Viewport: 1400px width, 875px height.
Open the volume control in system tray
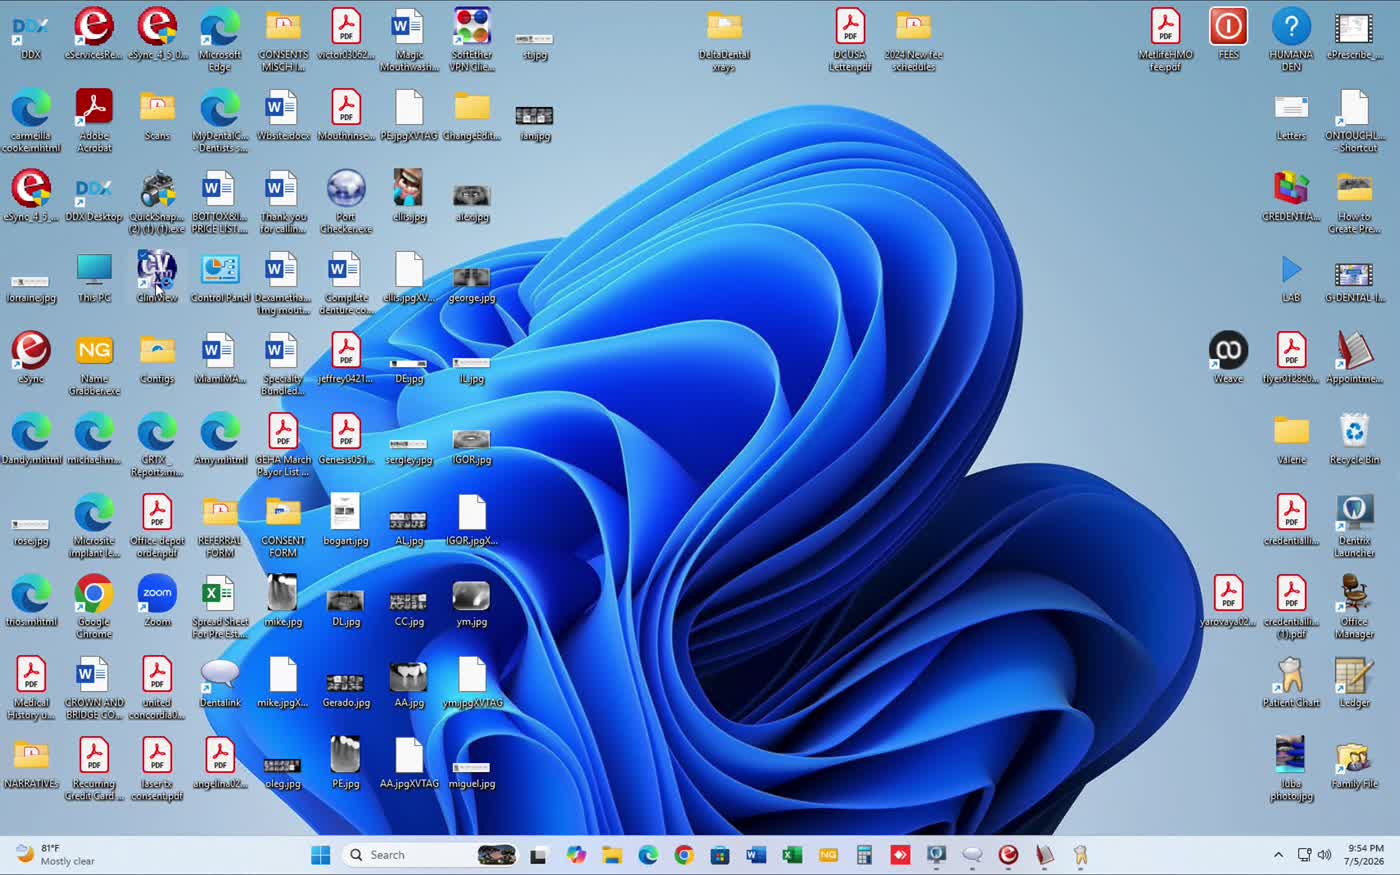(x=1325, y=855)
